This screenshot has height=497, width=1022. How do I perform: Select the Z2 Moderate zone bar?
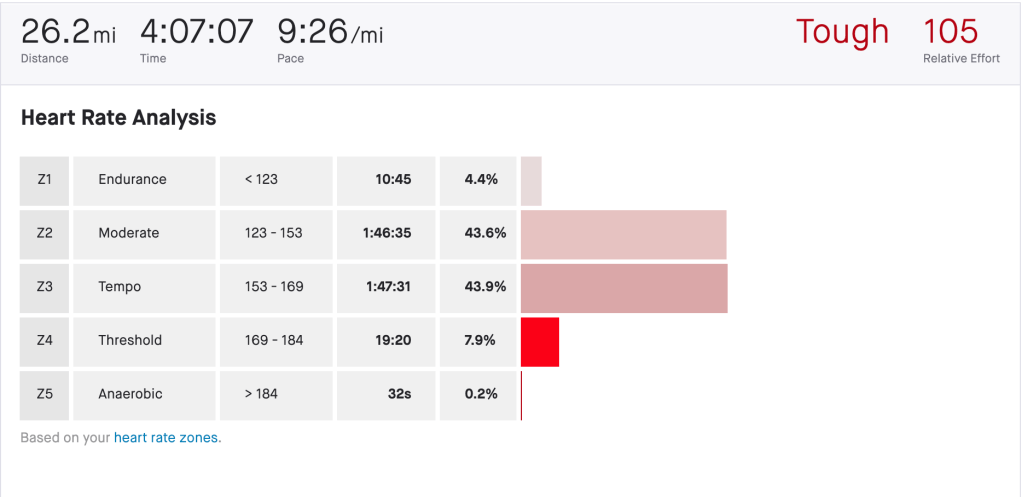pyautogui.click(x=623, y=234)
